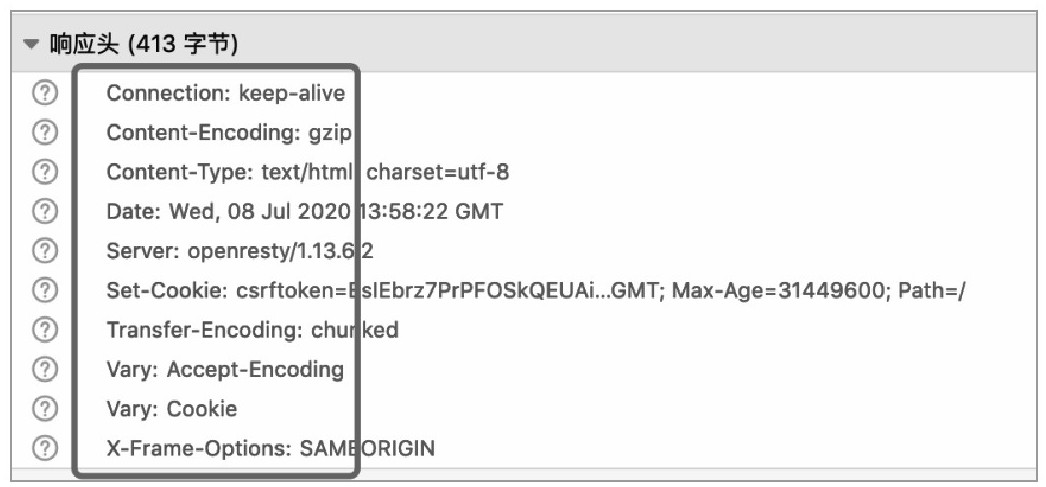Open help icon beside Set-Cookie header
1046x487 pixels.
(x=45, y=290)
